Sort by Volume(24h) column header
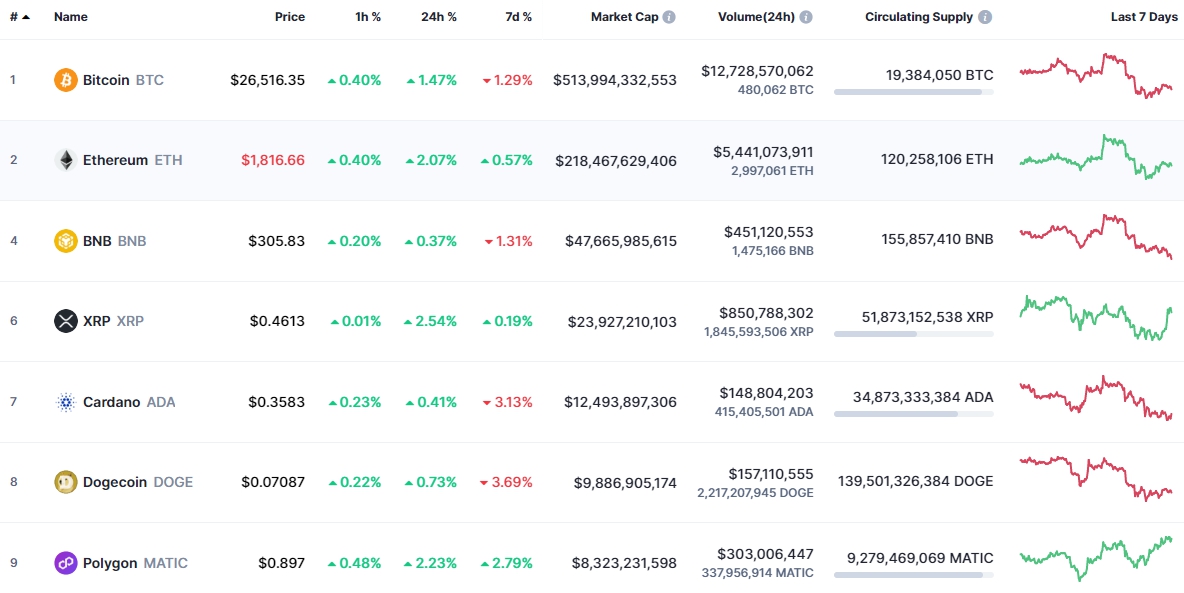1184x593 pixels. click(757, 17)
